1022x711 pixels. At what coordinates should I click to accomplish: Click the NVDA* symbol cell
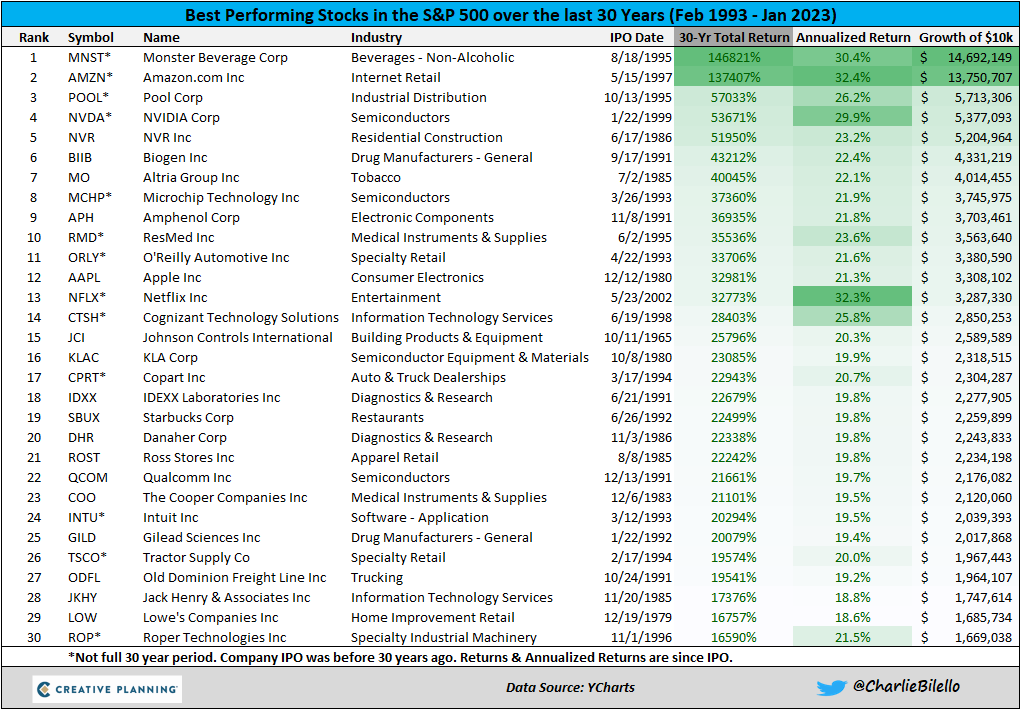[89, 117]
